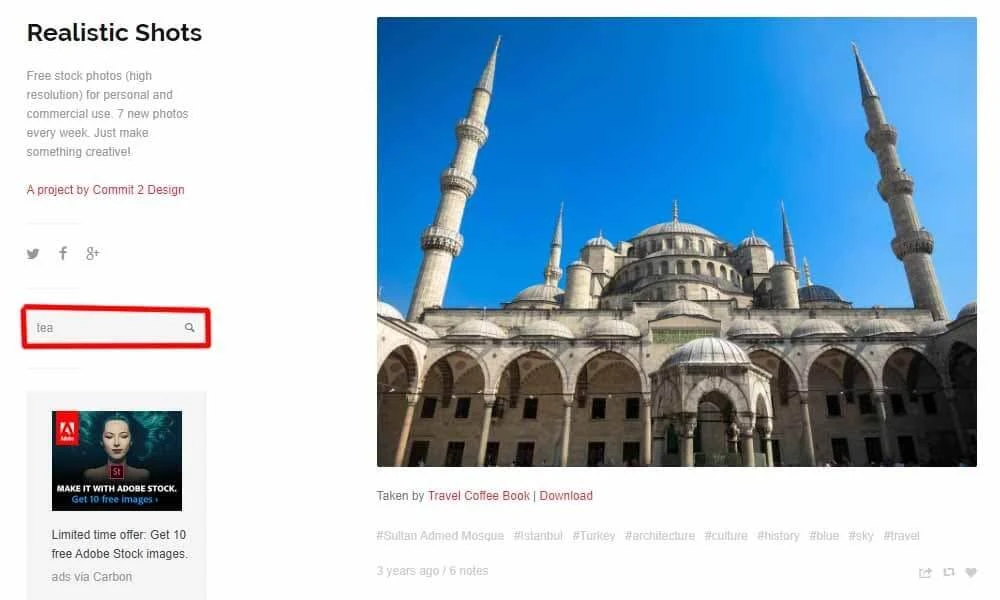The width and height of the screenshot is (1000, 600).
Task: Visit the Travel Coffee Book link
Action: point(478,495)
